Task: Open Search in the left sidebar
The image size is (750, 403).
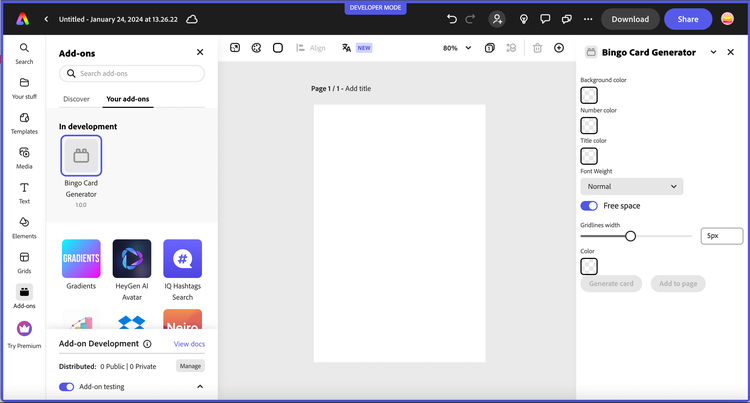Action: (24, 54)
